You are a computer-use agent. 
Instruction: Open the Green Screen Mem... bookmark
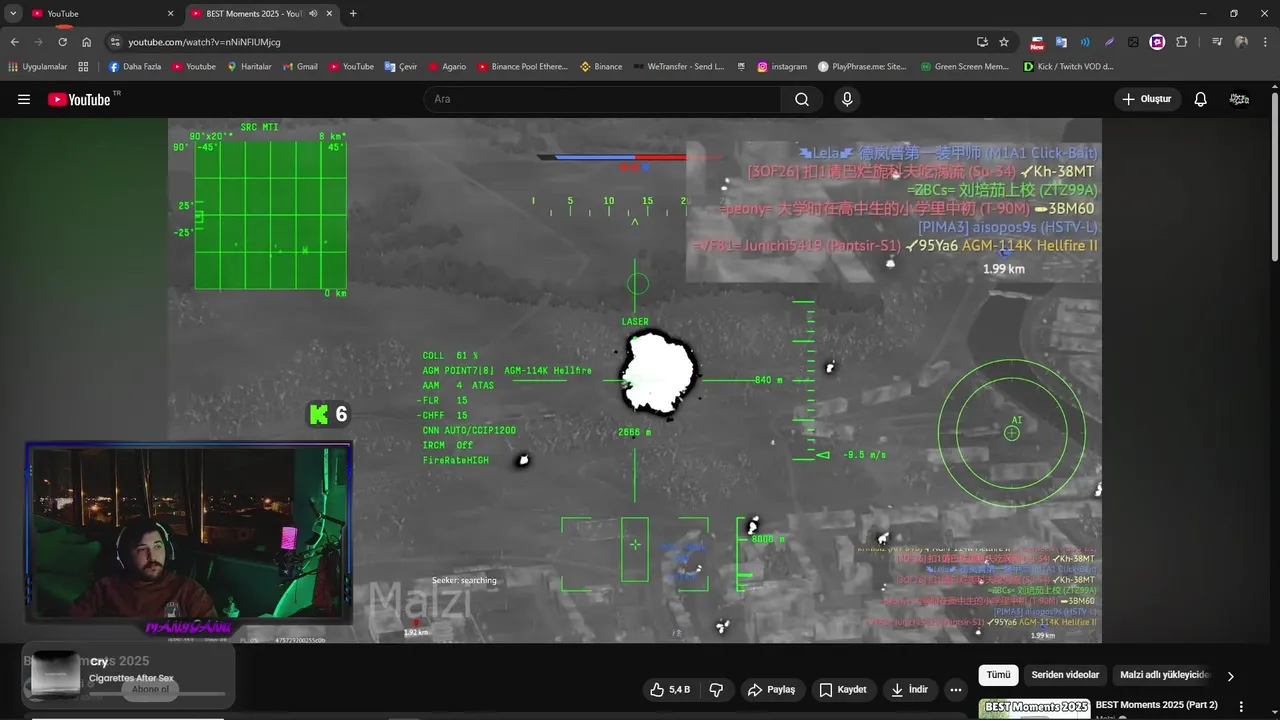point(964,67)
